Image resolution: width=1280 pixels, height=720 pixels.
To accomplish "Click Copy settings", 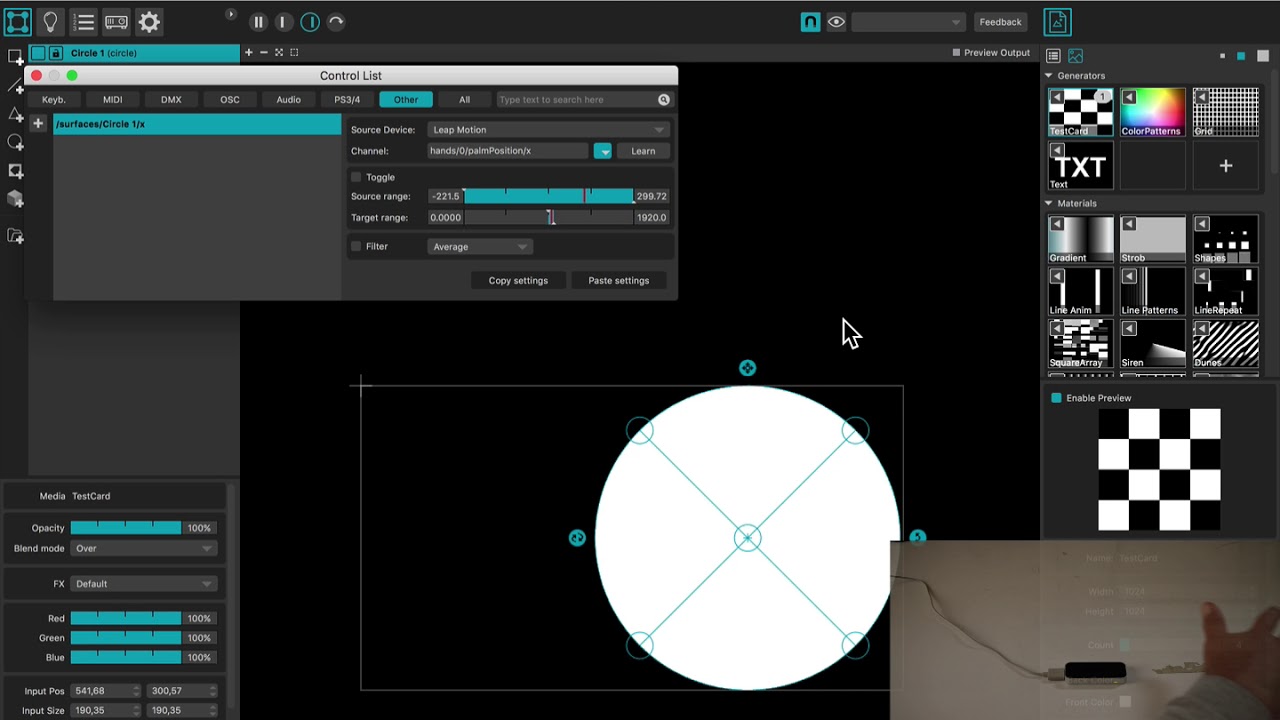I will click(518, 281).
